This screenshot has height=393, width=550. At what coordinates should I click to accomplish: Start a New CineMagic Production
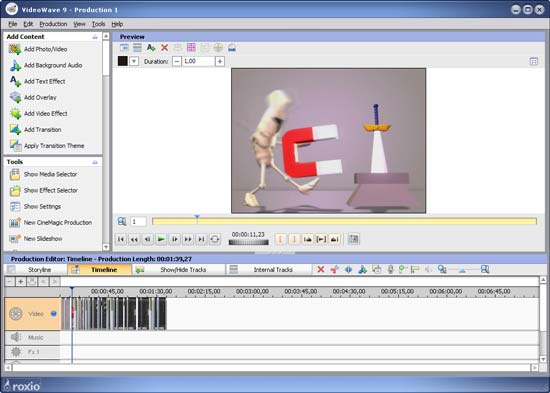point(58,223)
